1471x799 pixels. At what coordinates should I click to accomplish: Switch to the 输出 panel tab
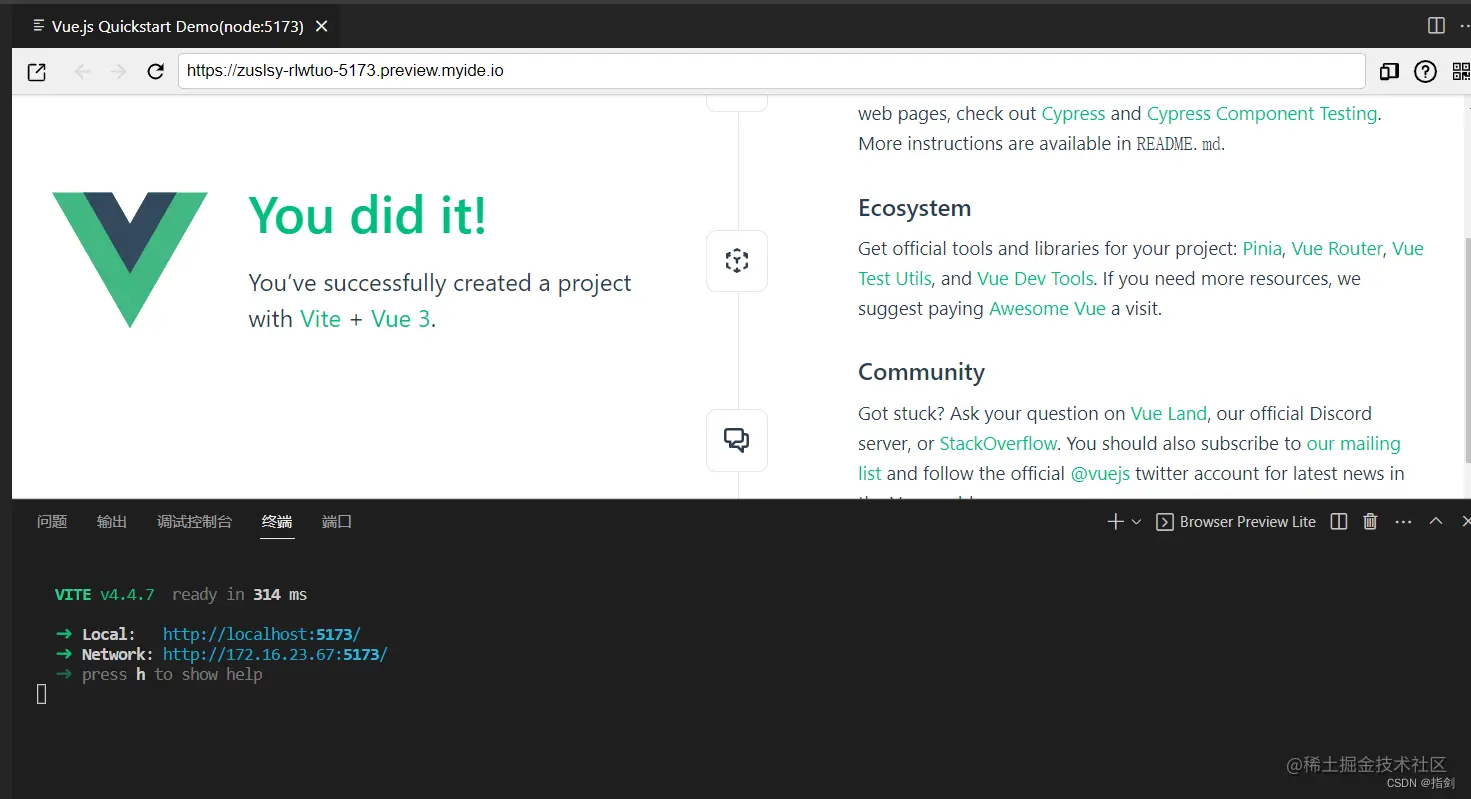pos(112,522)
